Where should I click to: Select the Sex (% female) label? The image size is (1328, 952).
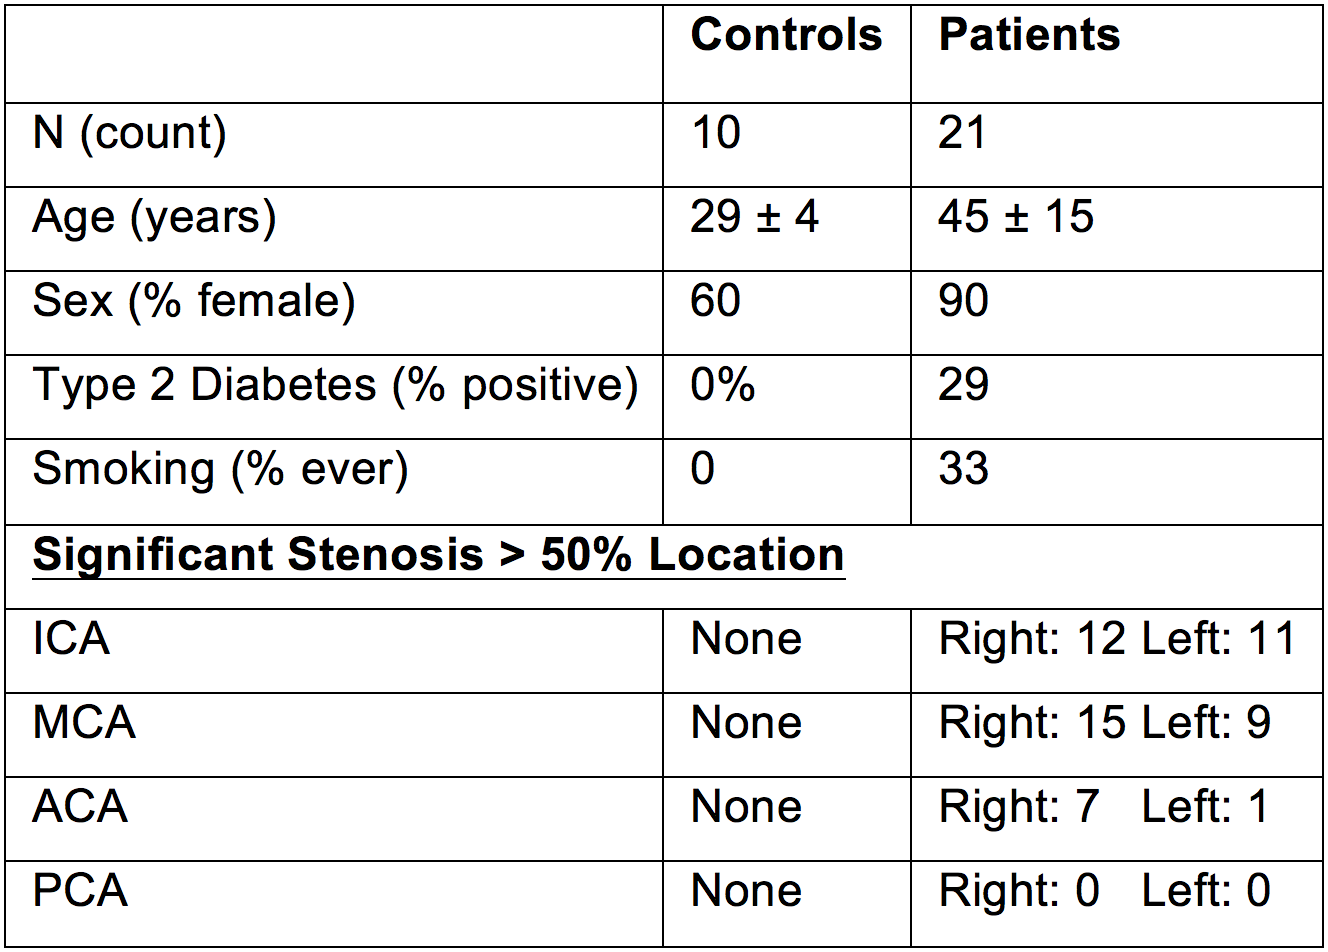tap(194, 302)
